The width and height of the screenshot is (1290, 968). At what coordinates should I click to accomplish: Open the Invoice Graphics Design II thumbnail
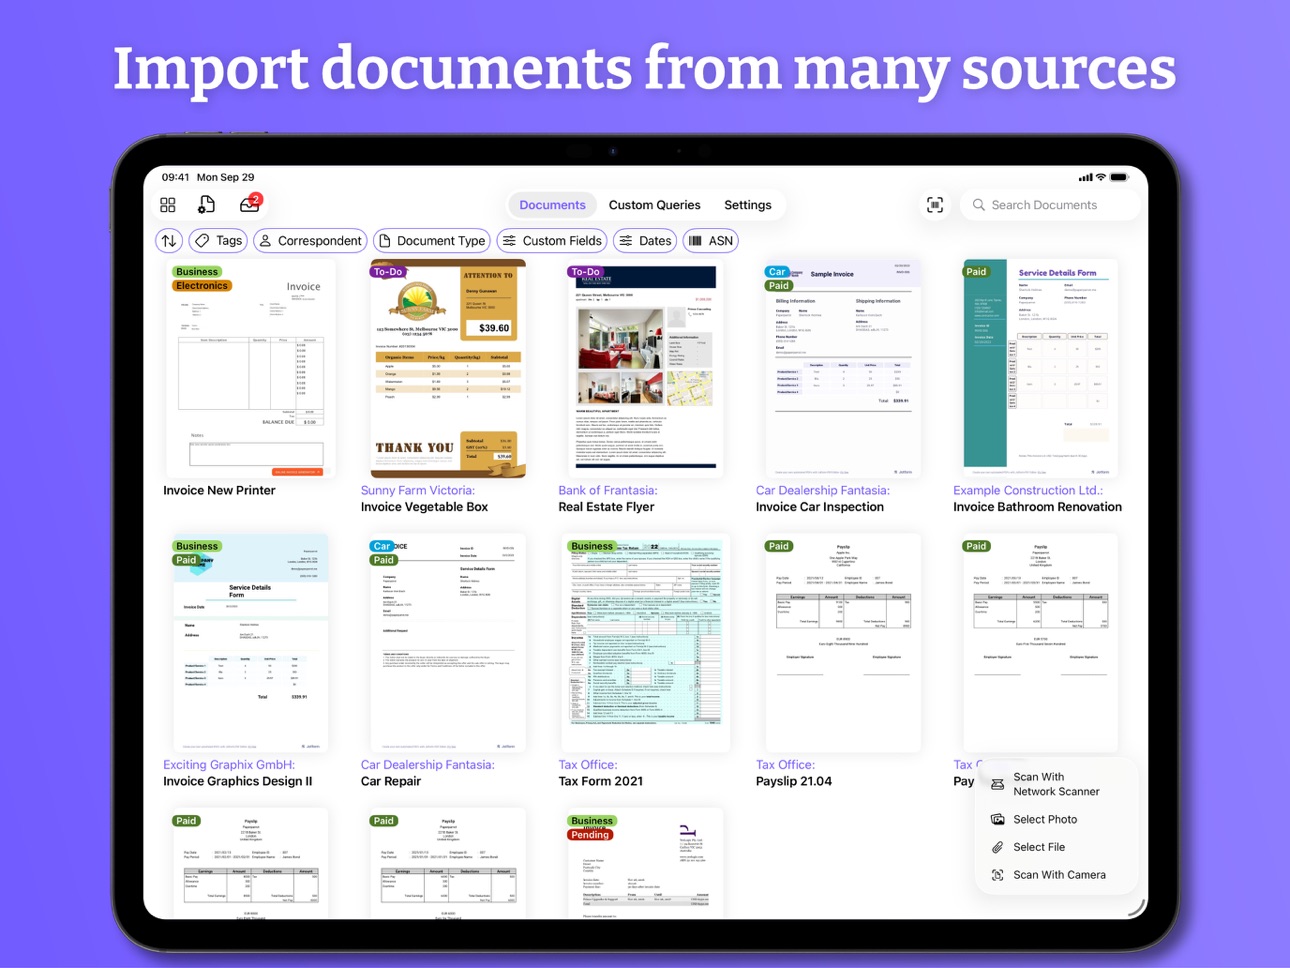[x=250, y=643]
